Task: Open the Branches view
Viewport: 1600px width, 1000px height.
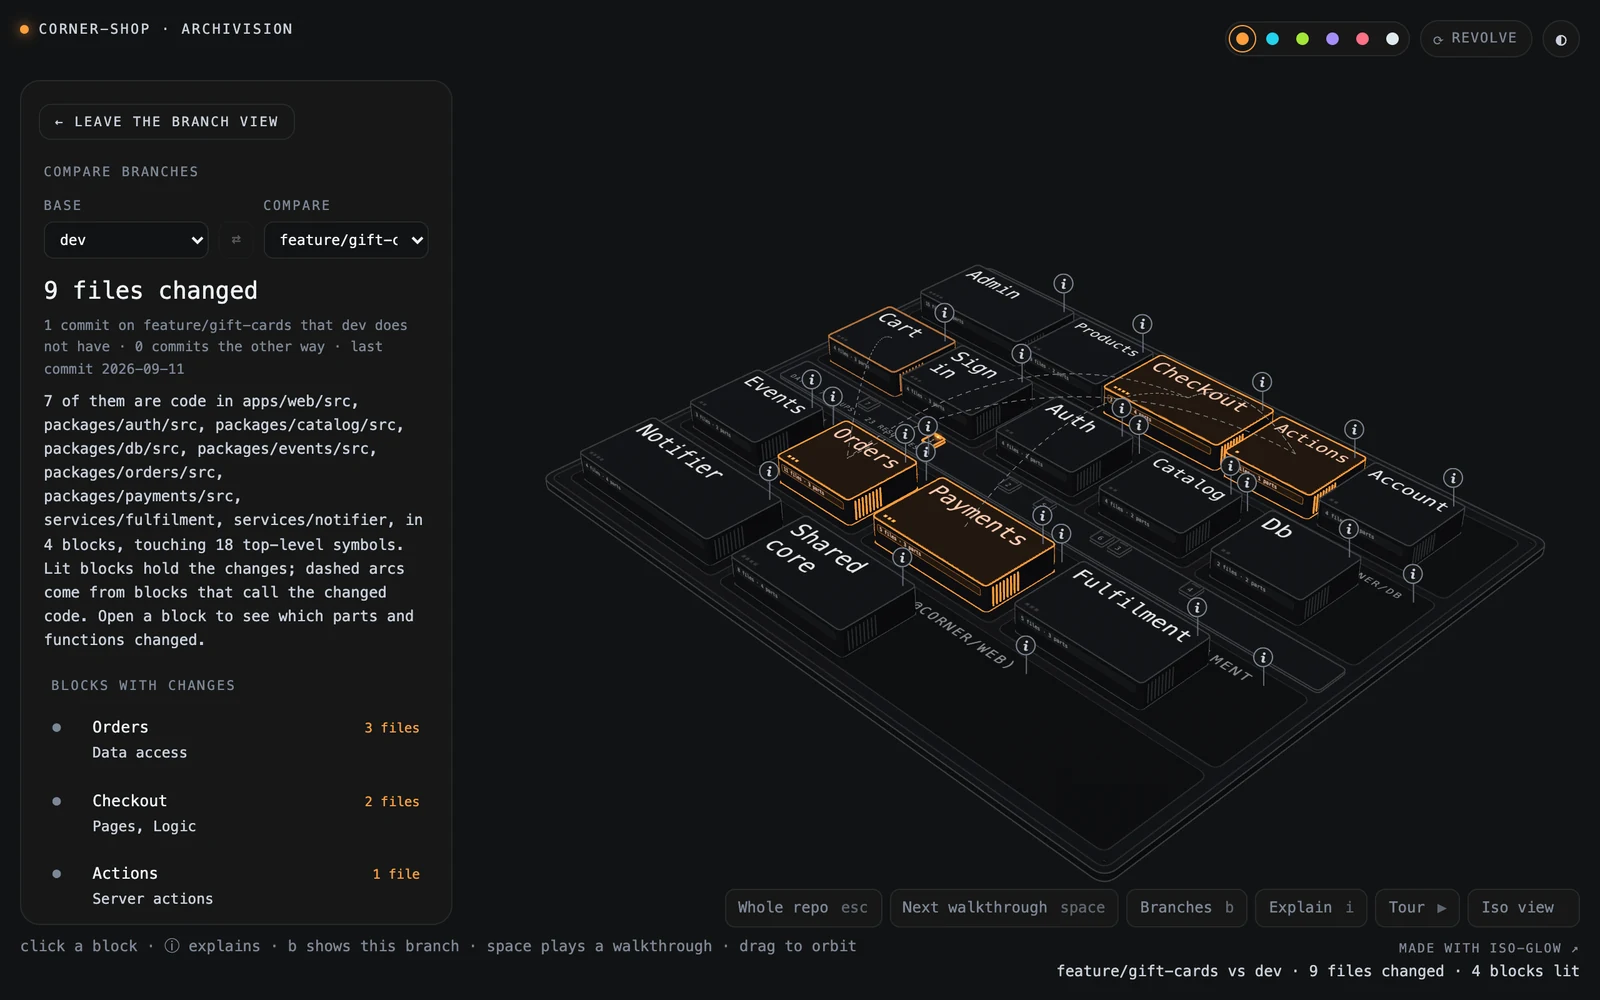Action: coord(1187,908)
